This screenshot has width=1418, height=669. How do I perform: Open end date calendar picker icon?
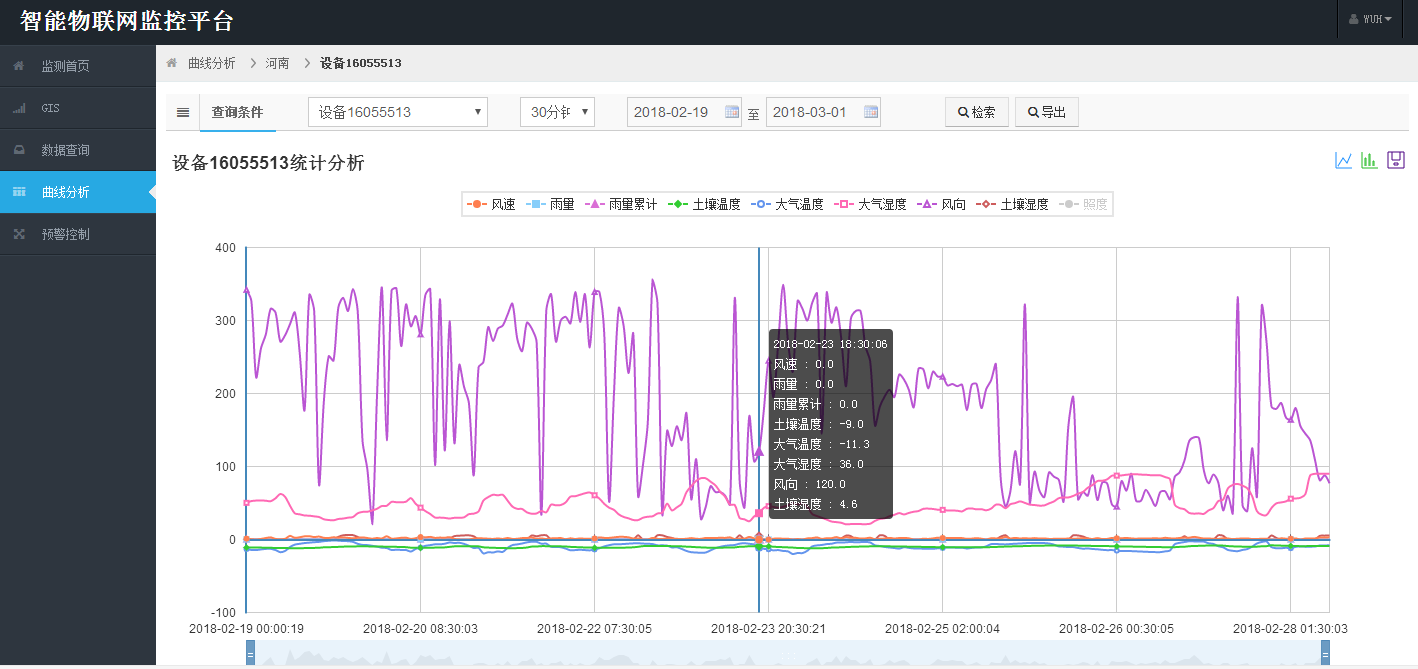[871, 112]
